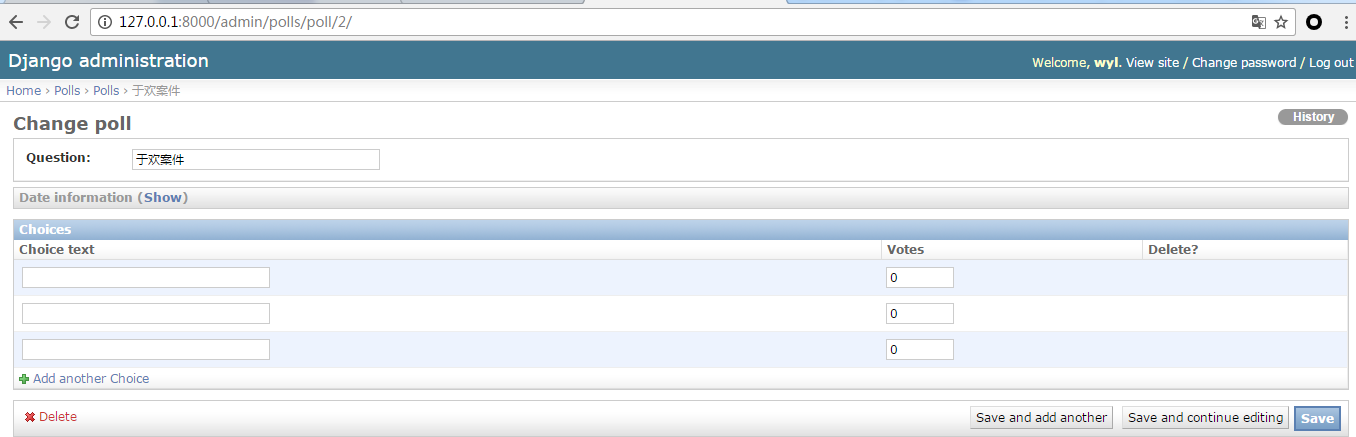Click the Django administration header title
1356x437 pixels.
(108, 61)
